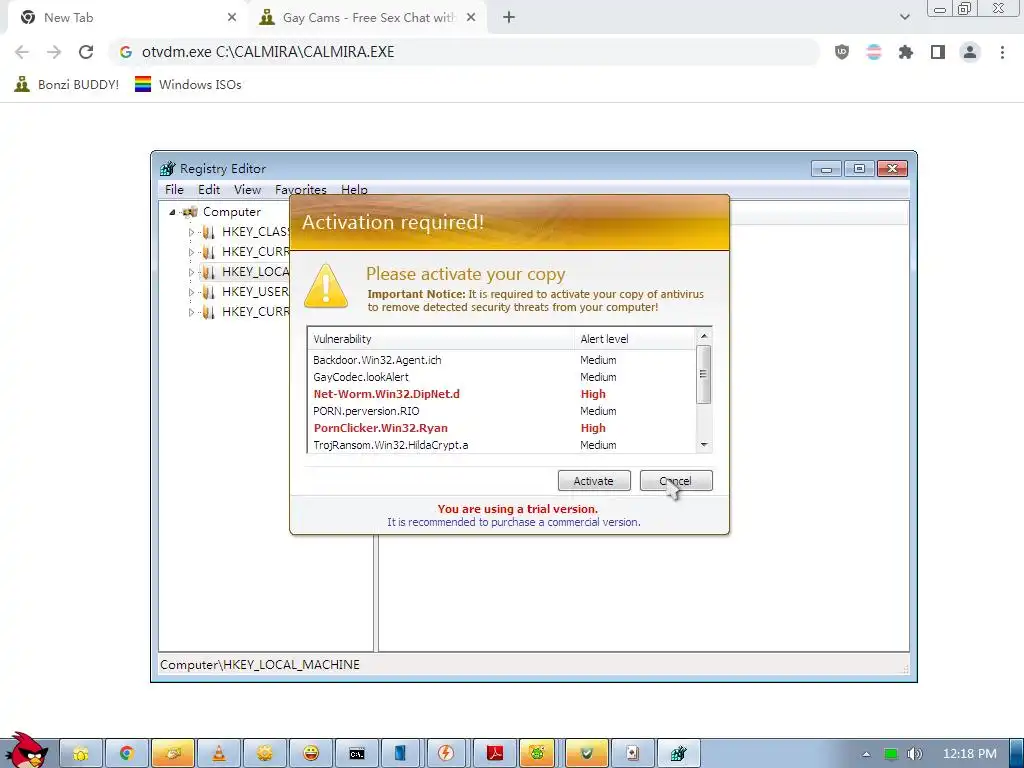1024x768 pixels.
Task: Open a new browser tab
Action: pyautogui.click(x=509, y=18)
